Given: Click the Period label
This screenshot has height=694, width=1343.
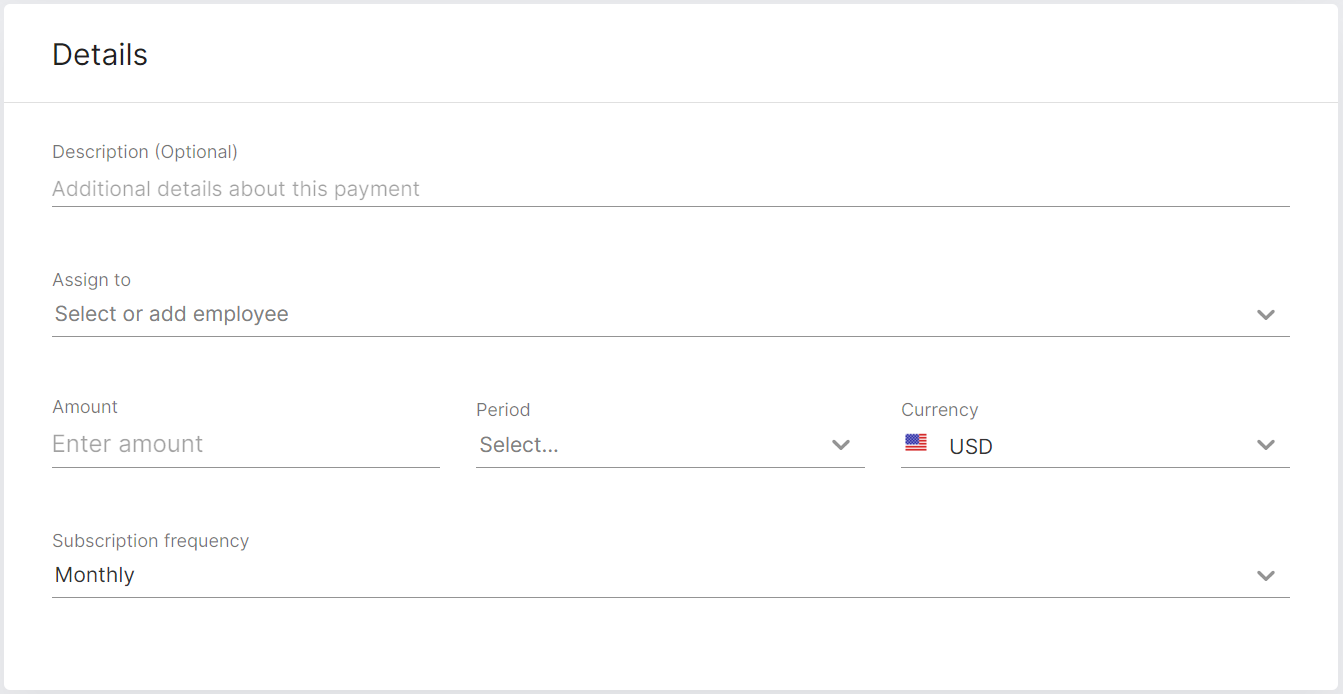Looking at the screenshot, I should [x=503, y=410].
